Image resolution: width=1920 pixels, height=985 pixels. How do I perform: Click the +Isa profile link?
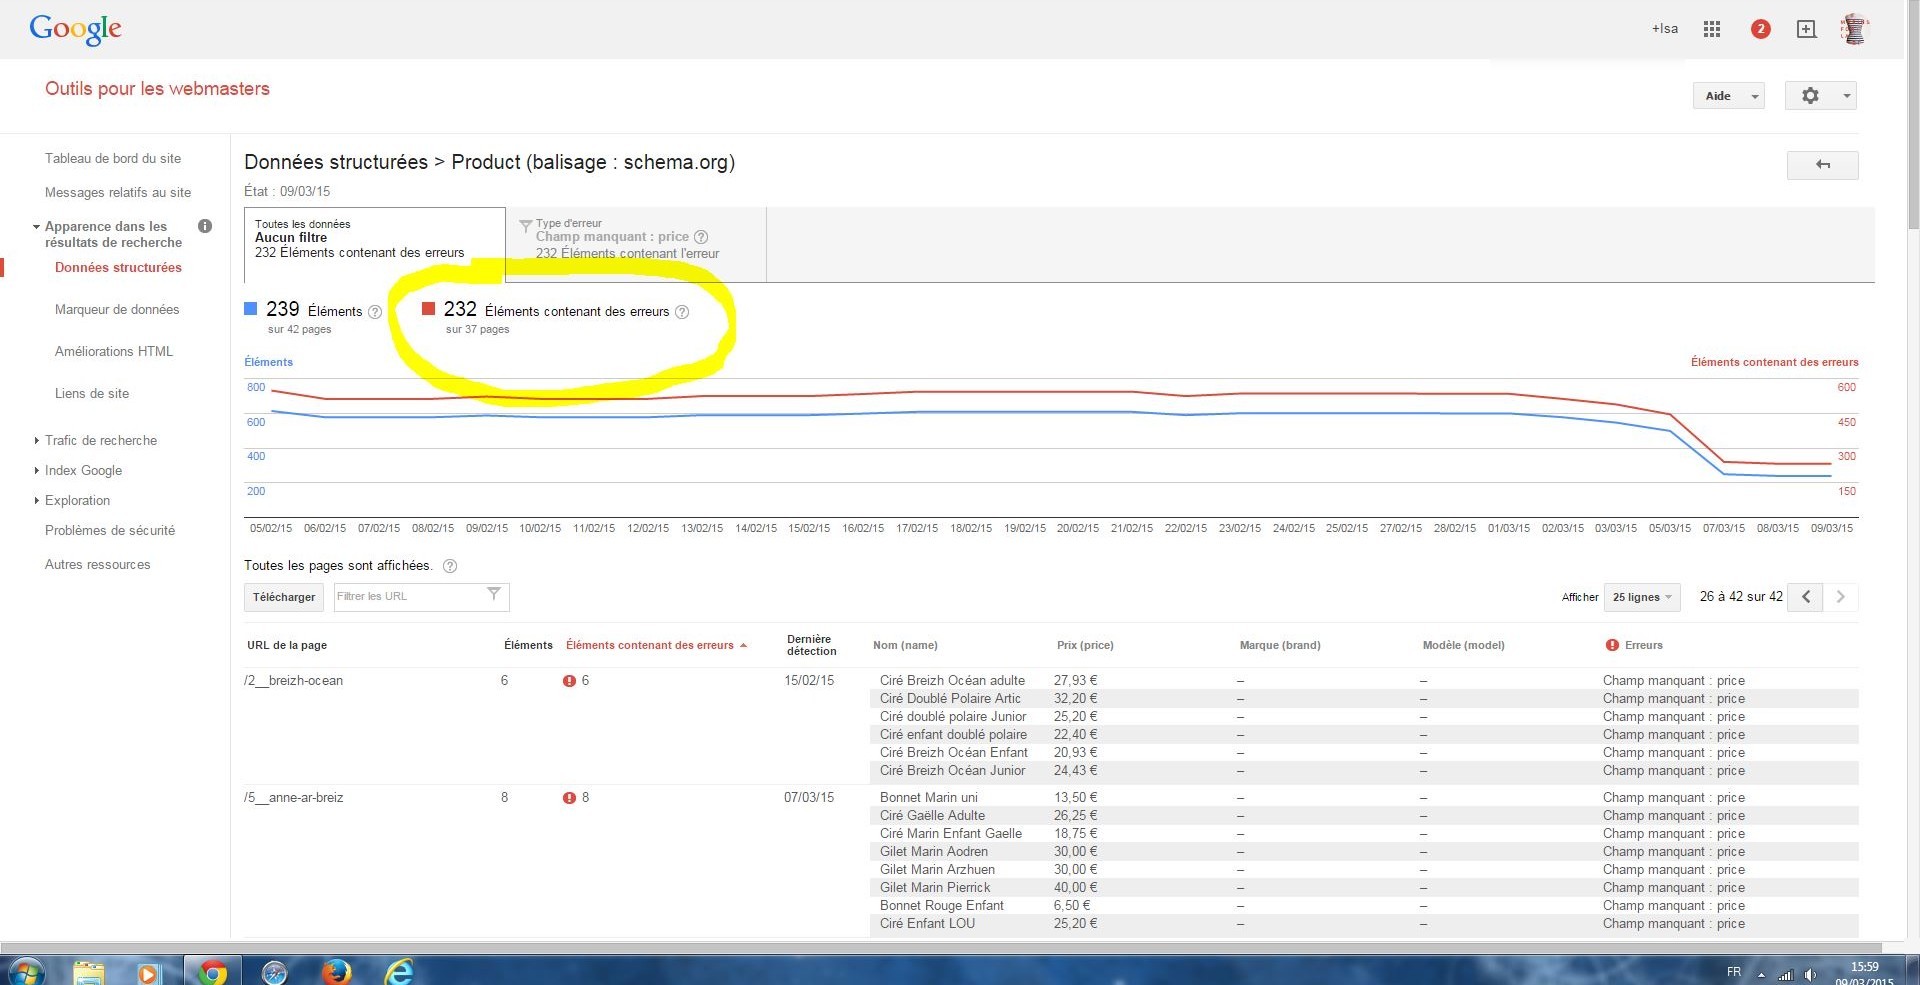click(1665, 29)
